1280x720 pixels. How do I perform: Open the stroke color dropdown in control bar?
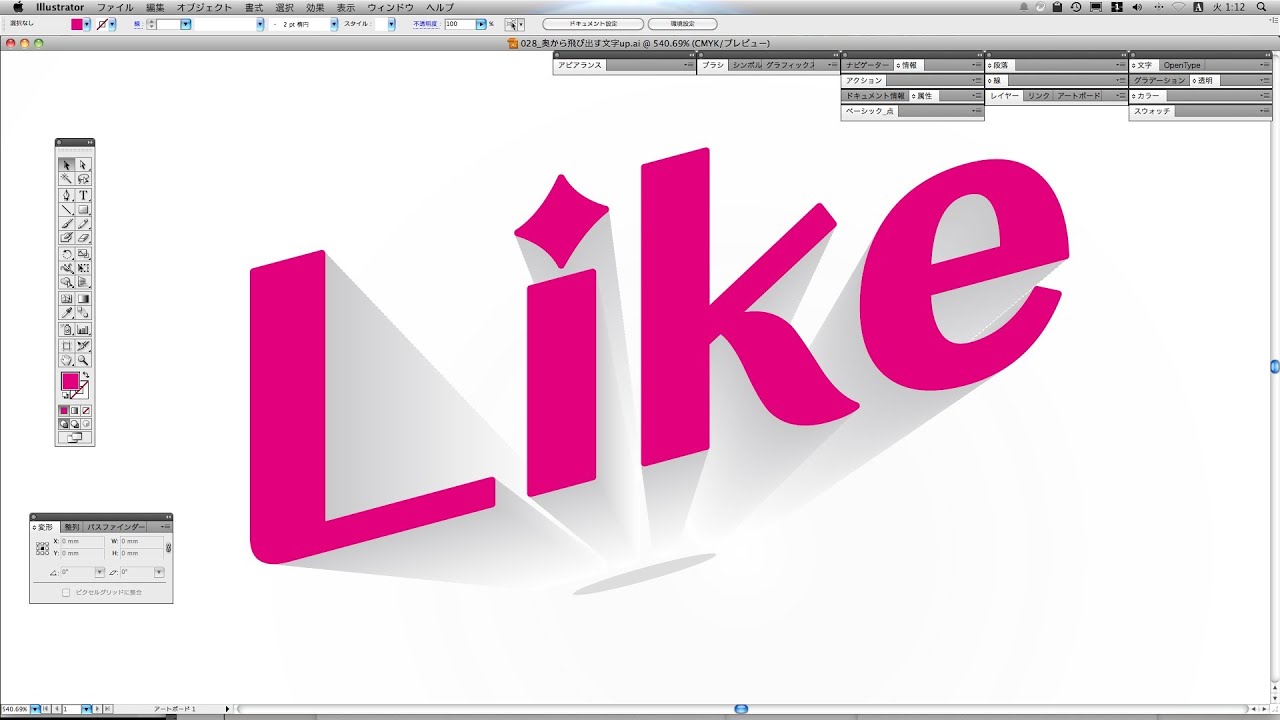[112, 24]
